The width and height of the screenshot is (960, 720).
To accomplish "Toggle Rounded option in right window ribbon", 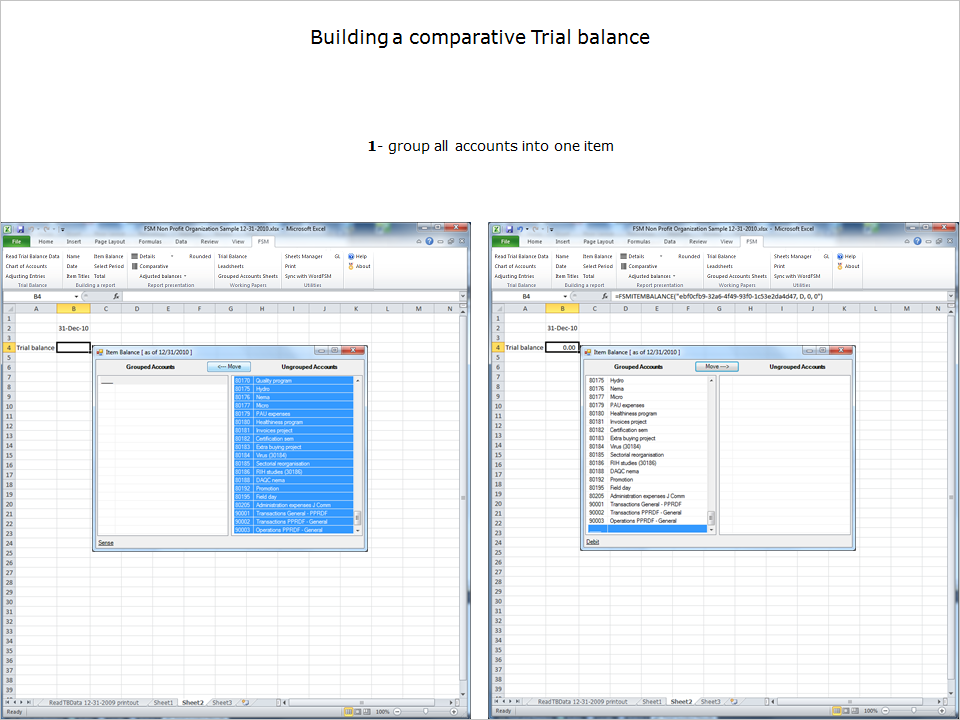I will (x=688, y=257).
